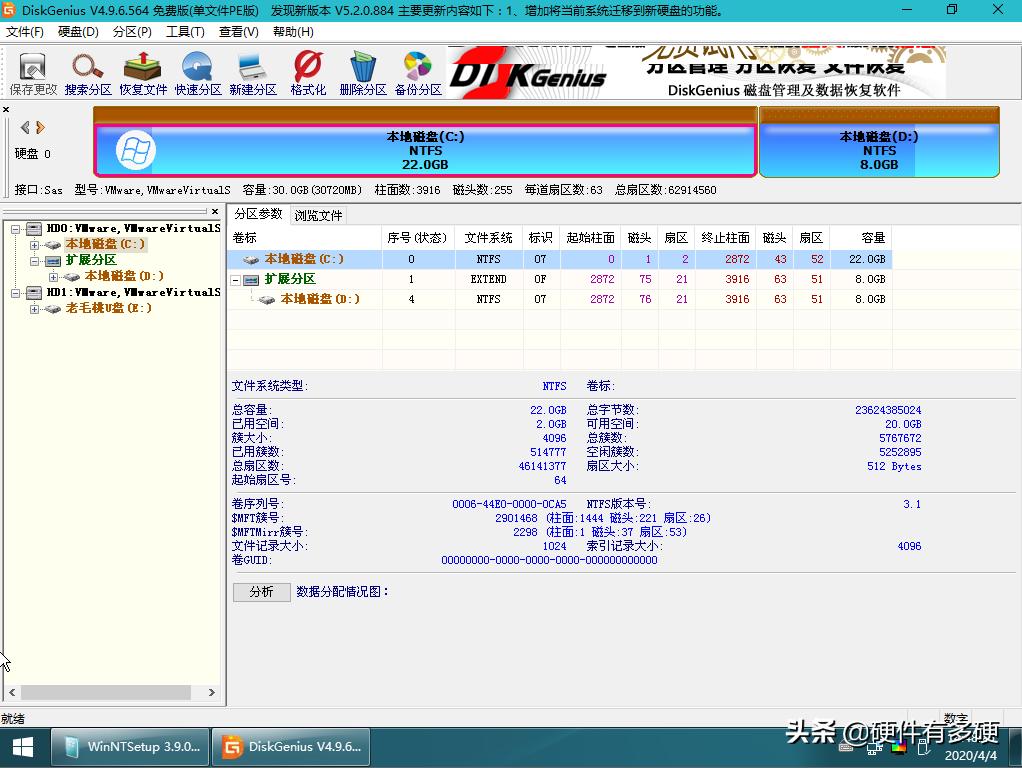The height and width of the screenshot is (768, 1022).
Task: Select the 恢复文件 file recovery icon
Action: click(142, 70)
